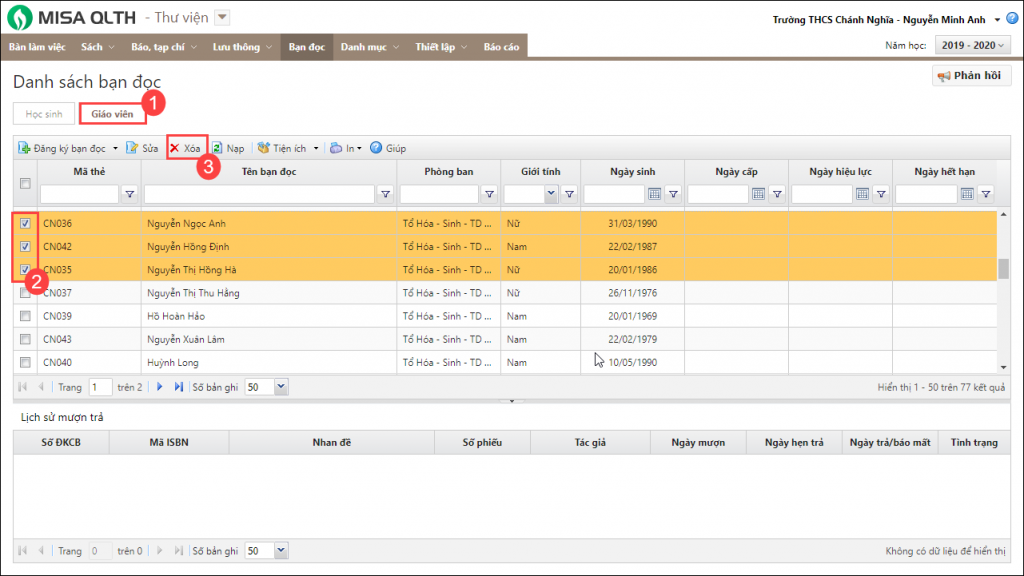Screen dimensions: 1024x576
Task: Click the Đăng ký bạn đọc button
Action: click(x=63, y=148)
